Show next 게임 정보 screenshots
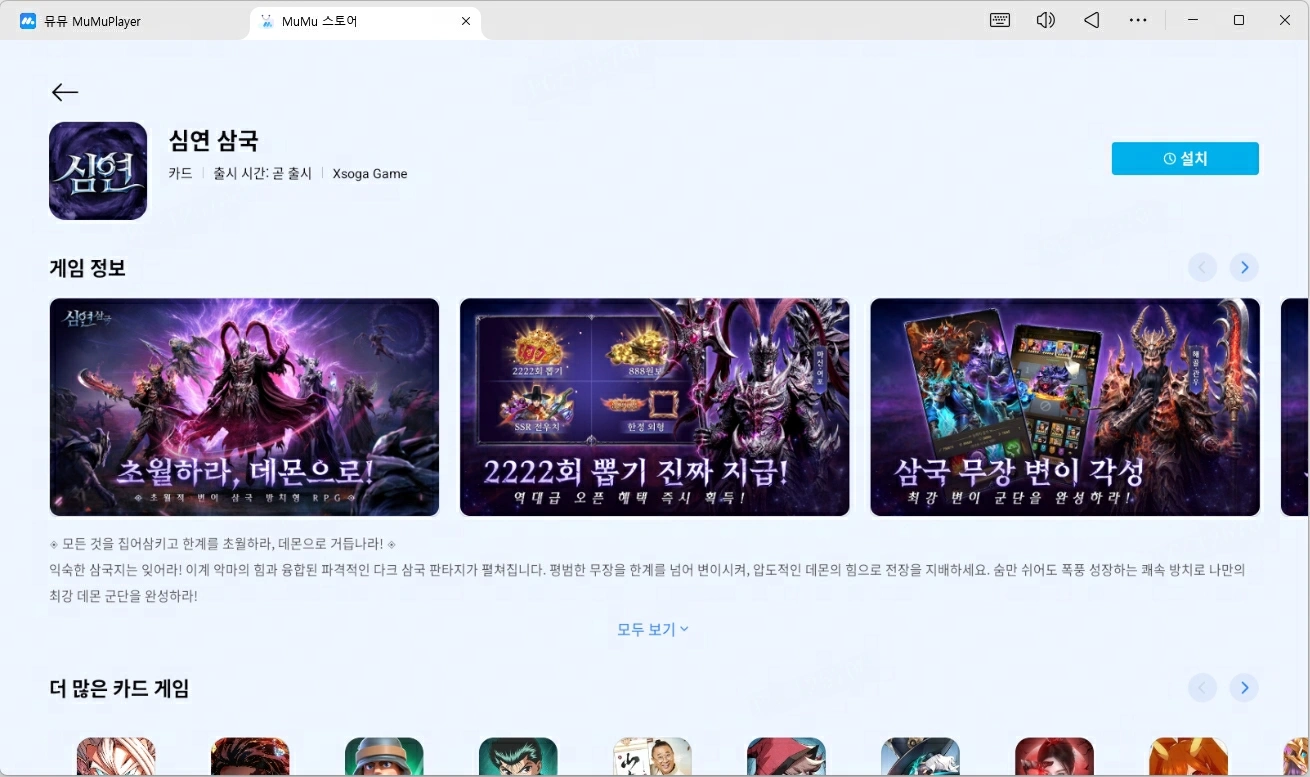1310x777 pixels. pyautogui.click(x=1244, y=267)
